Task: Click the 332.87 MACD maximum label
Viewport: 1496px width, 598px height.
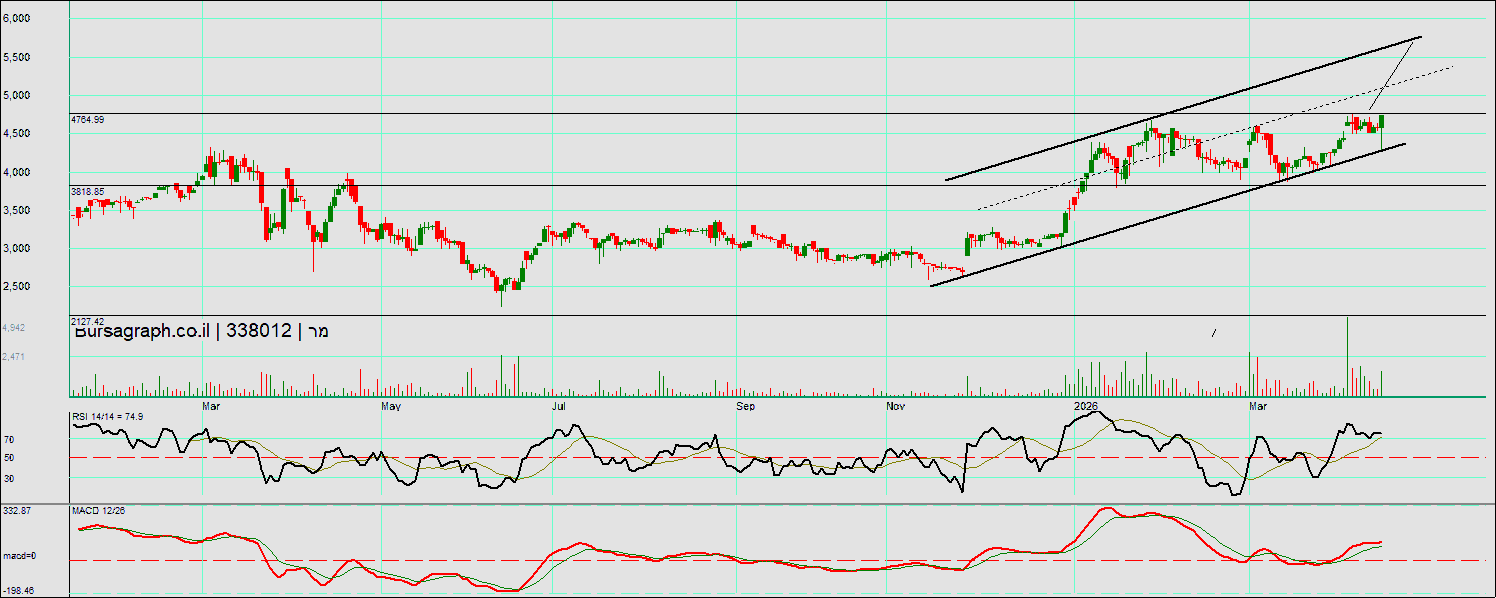Action: click(17, 511)
